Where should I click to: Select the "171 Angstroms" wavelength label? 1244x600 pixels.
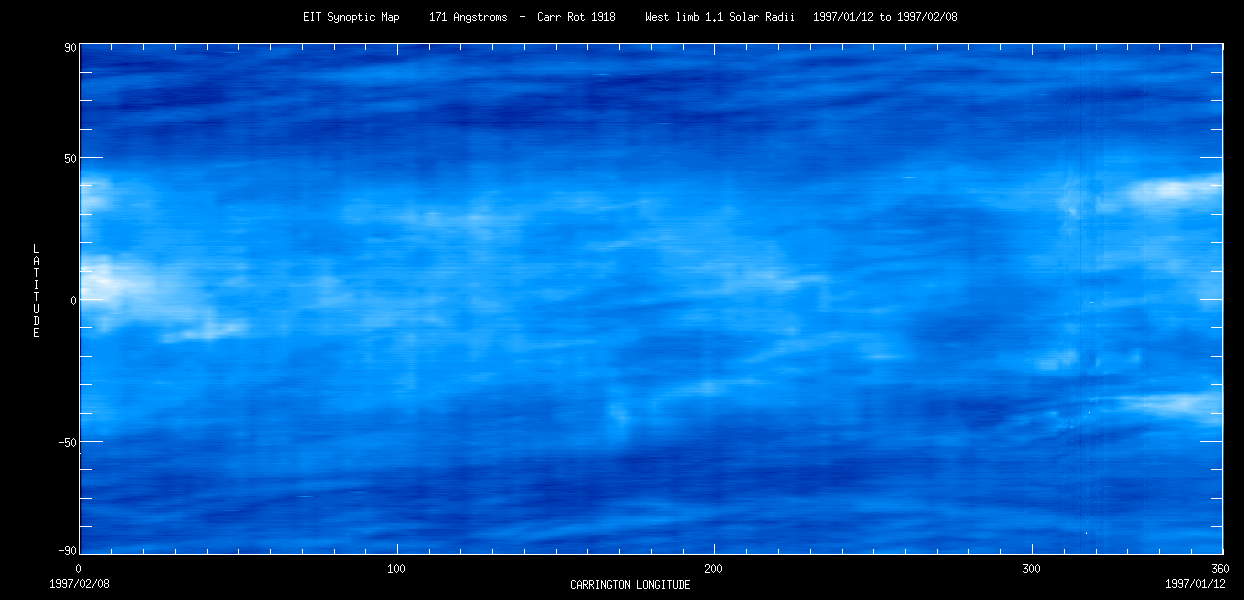tap(467, 17)
